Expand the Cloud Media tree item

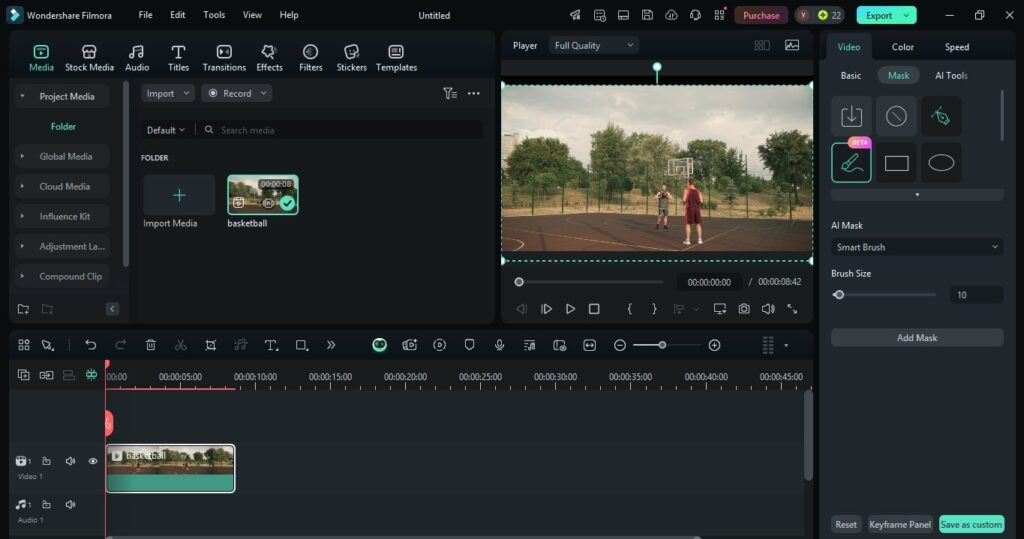(x=22, y=186)
